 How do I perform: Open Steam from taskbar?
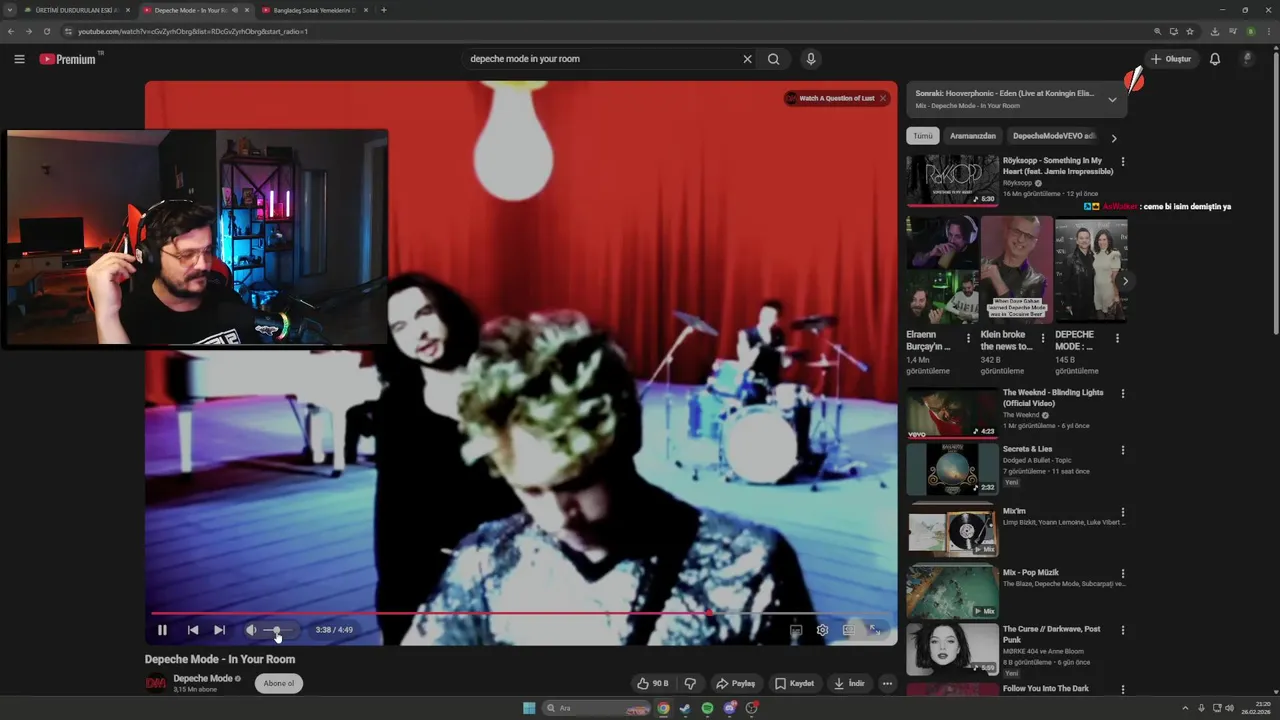(x=685, y=708)
